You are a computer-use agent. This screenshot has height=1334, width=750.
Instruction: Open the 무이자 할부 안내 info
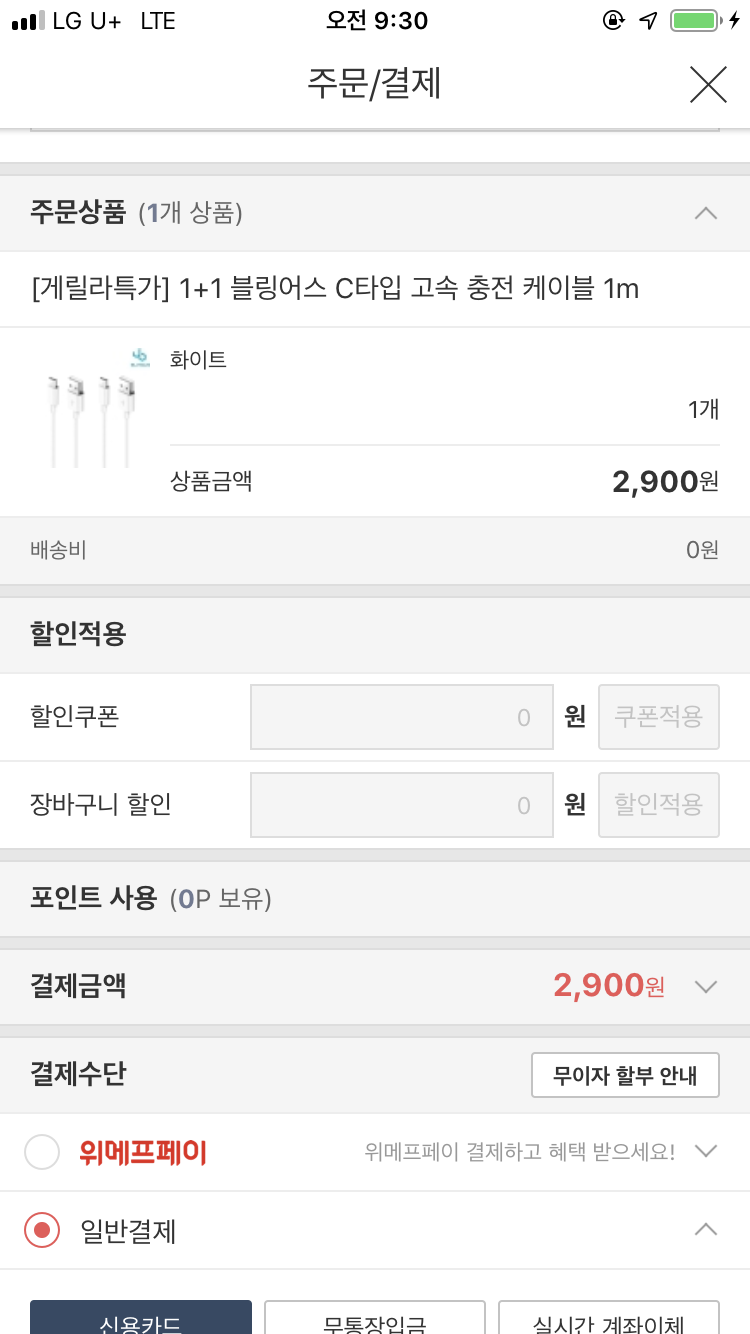pyautogui.click(x=625, y=1076)
